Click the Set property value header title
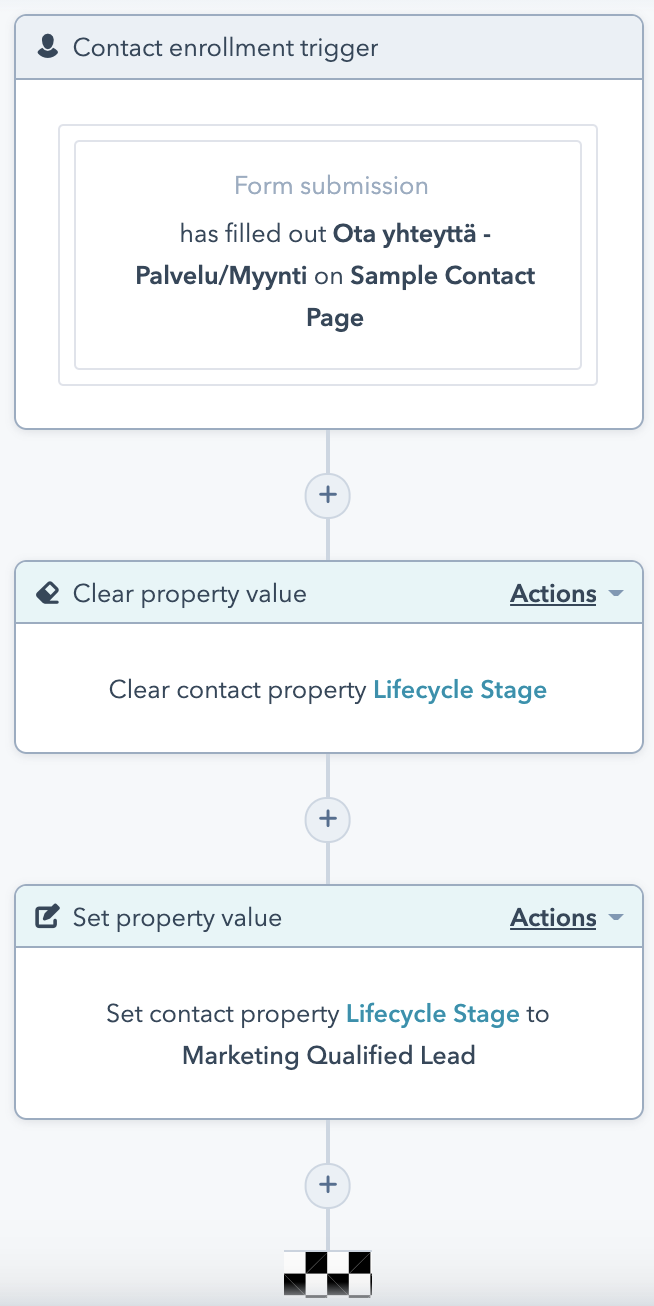Screen dimensions: 654x1306 pyautogui.click(x=177, y=918)
